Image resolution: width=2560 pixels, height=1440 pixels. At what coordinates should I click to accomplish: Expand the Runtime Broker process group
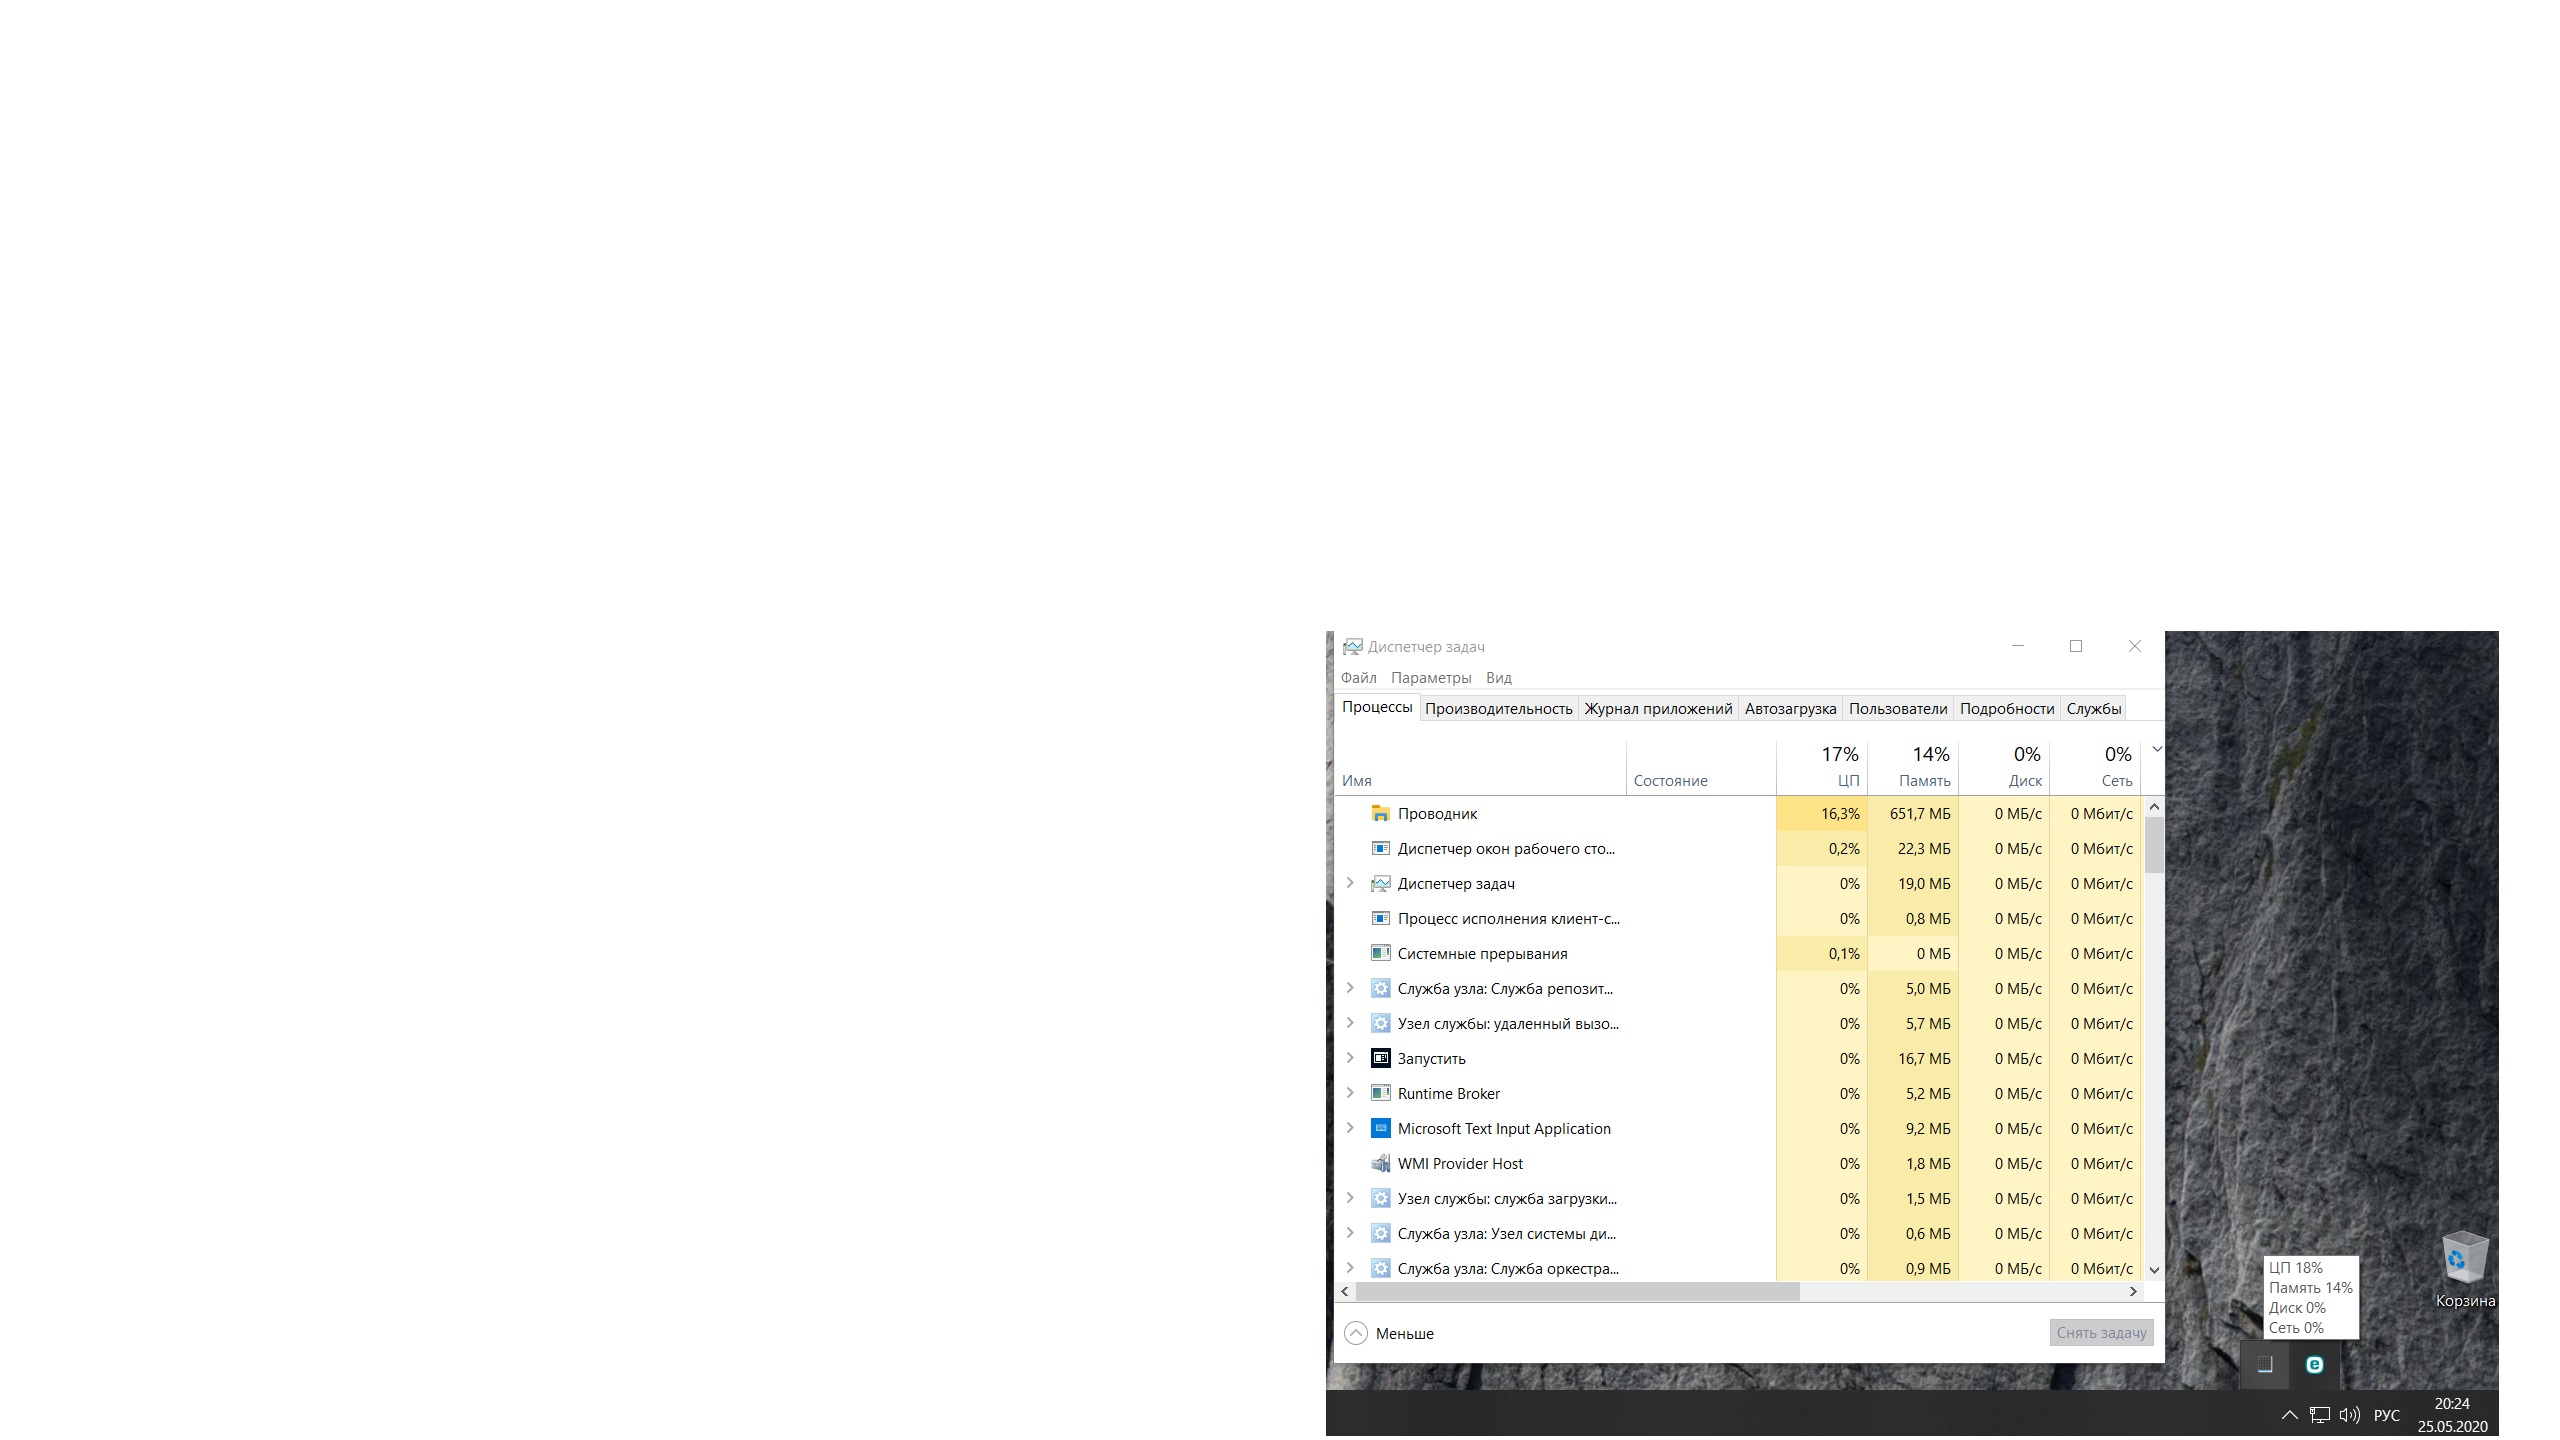pyautogui.click(x=1350, y=1093)
